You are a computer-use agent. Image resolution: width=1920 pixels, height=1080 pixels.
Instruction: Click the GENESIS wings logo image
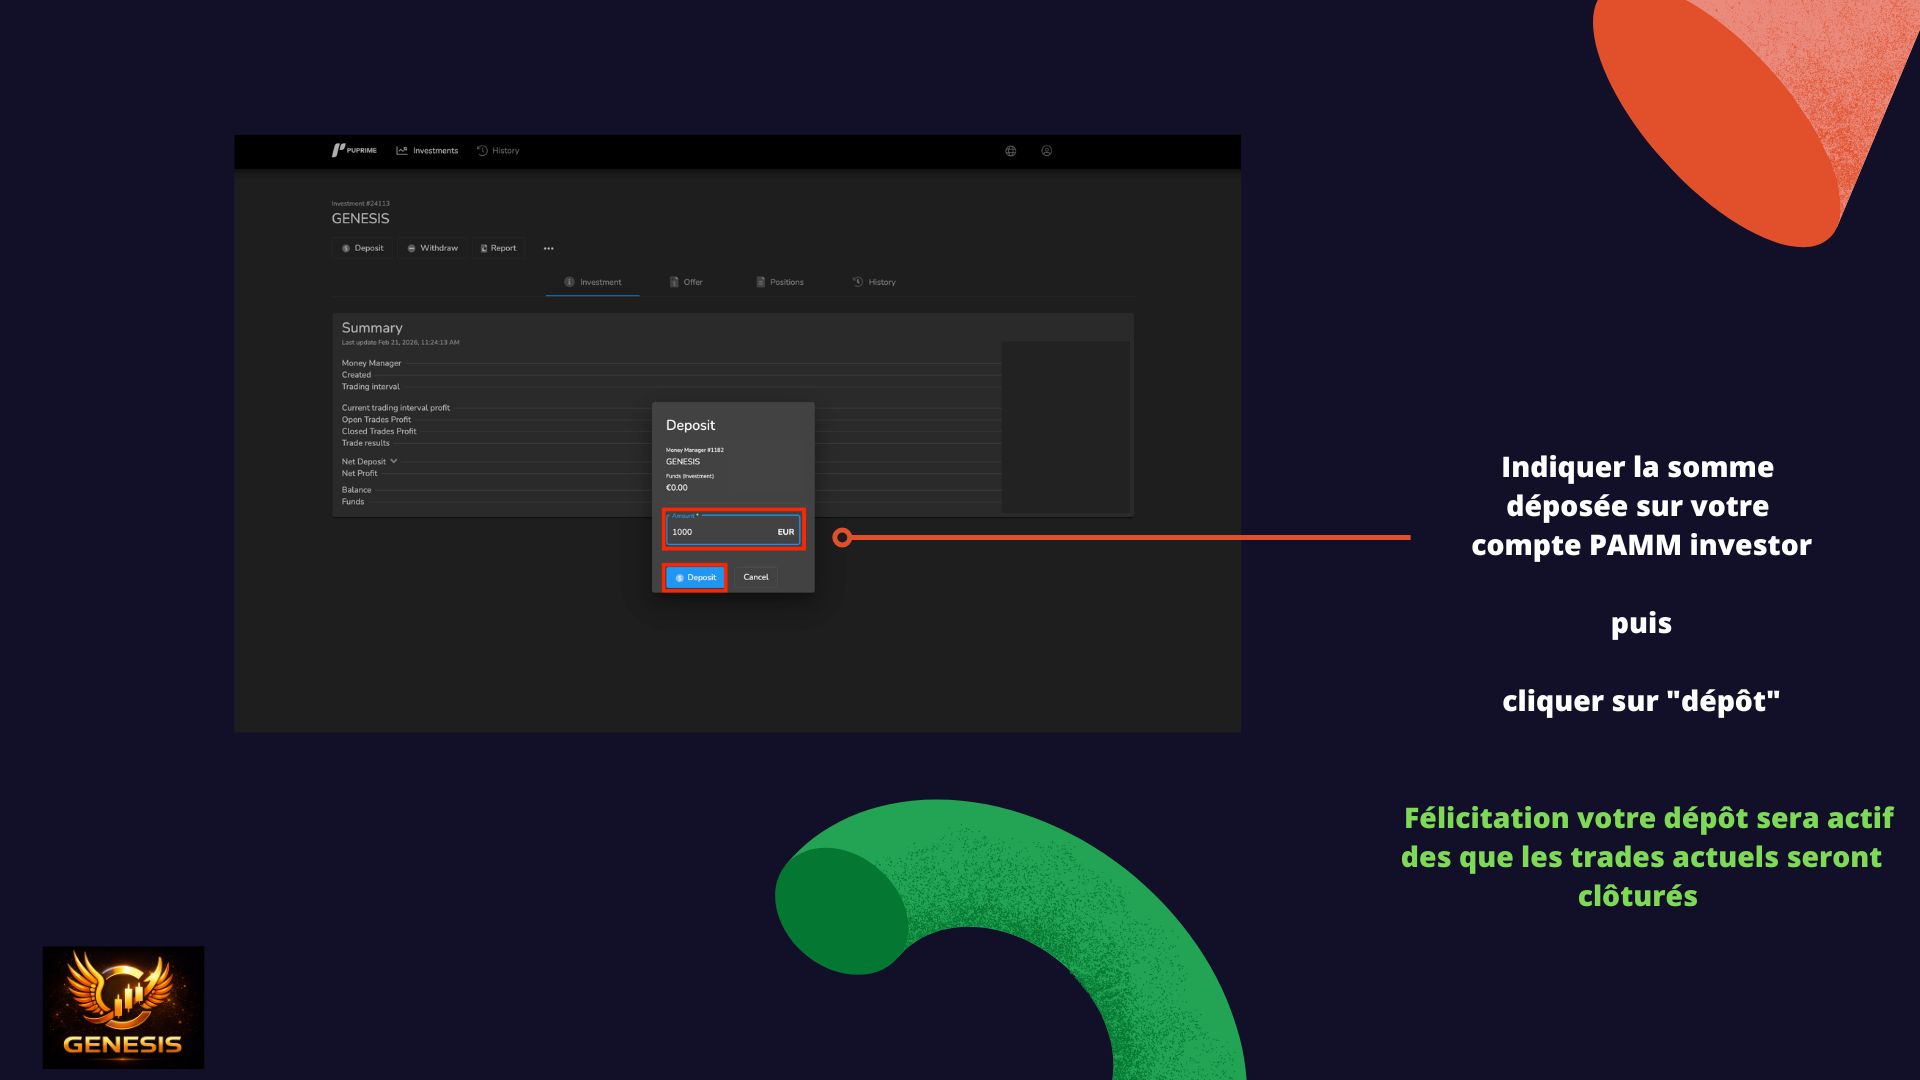[x=123, y=1007]
